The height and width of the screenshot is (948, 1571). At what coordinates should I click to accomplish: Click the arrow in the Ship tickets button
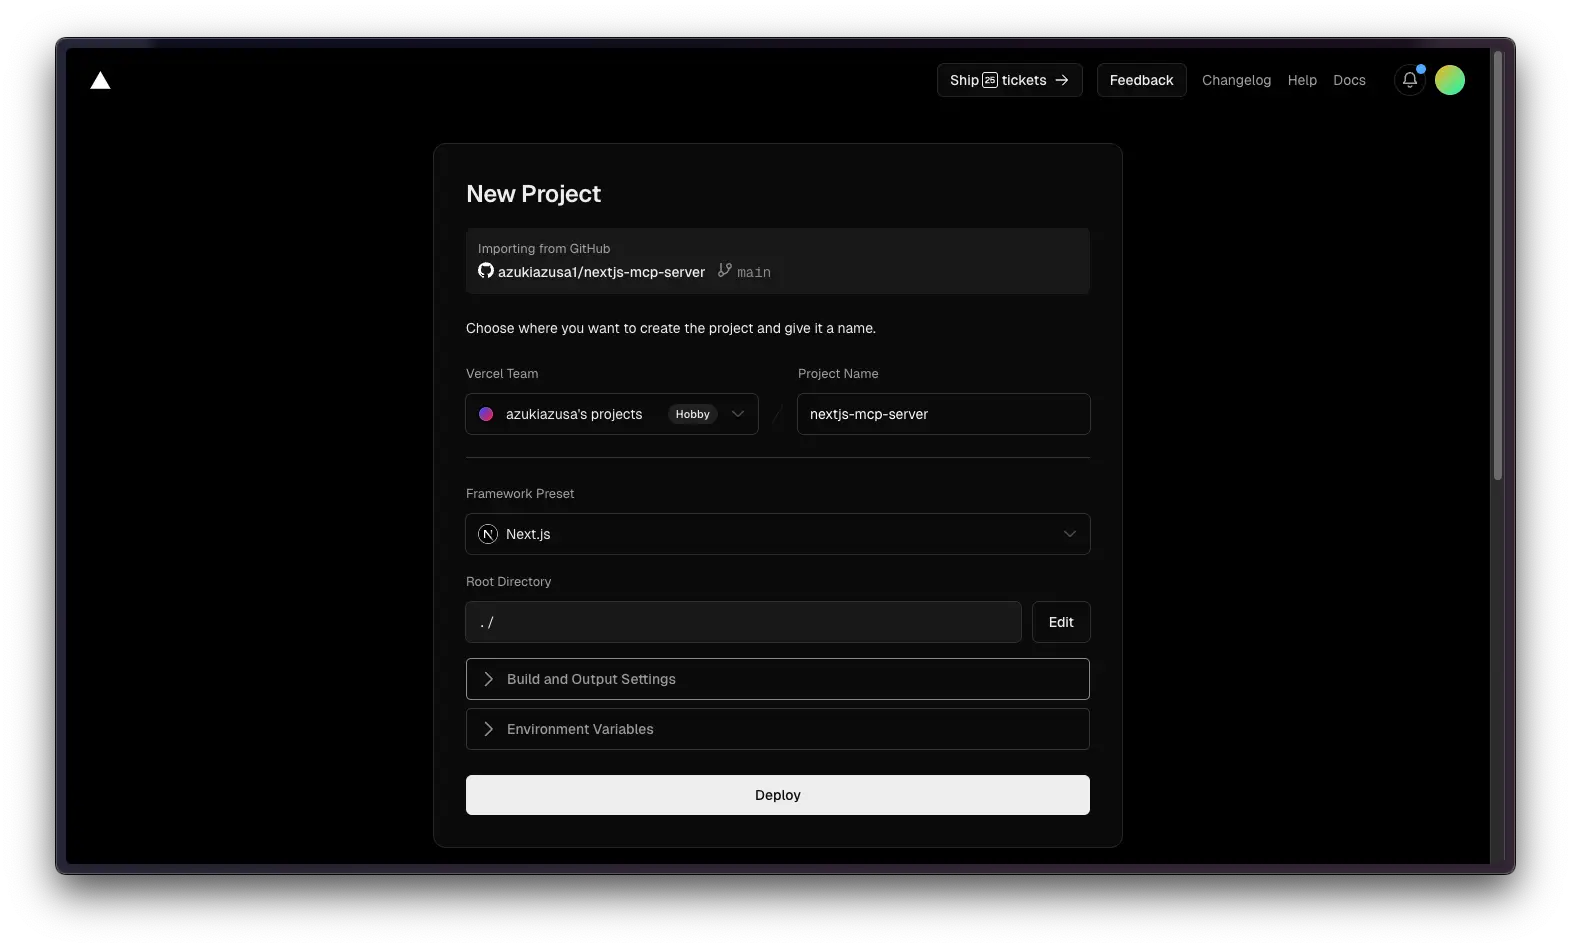[x=1062, y=80]
